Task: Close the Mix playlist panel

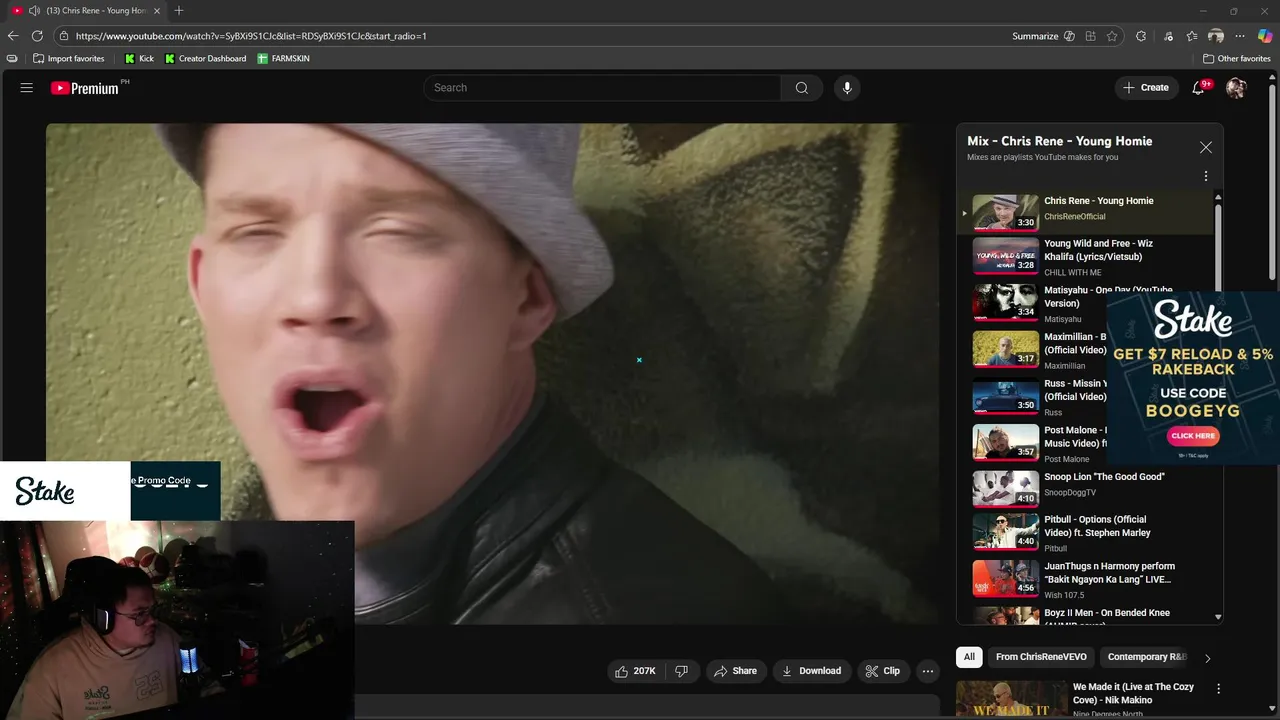Action: coord(1206,147)
